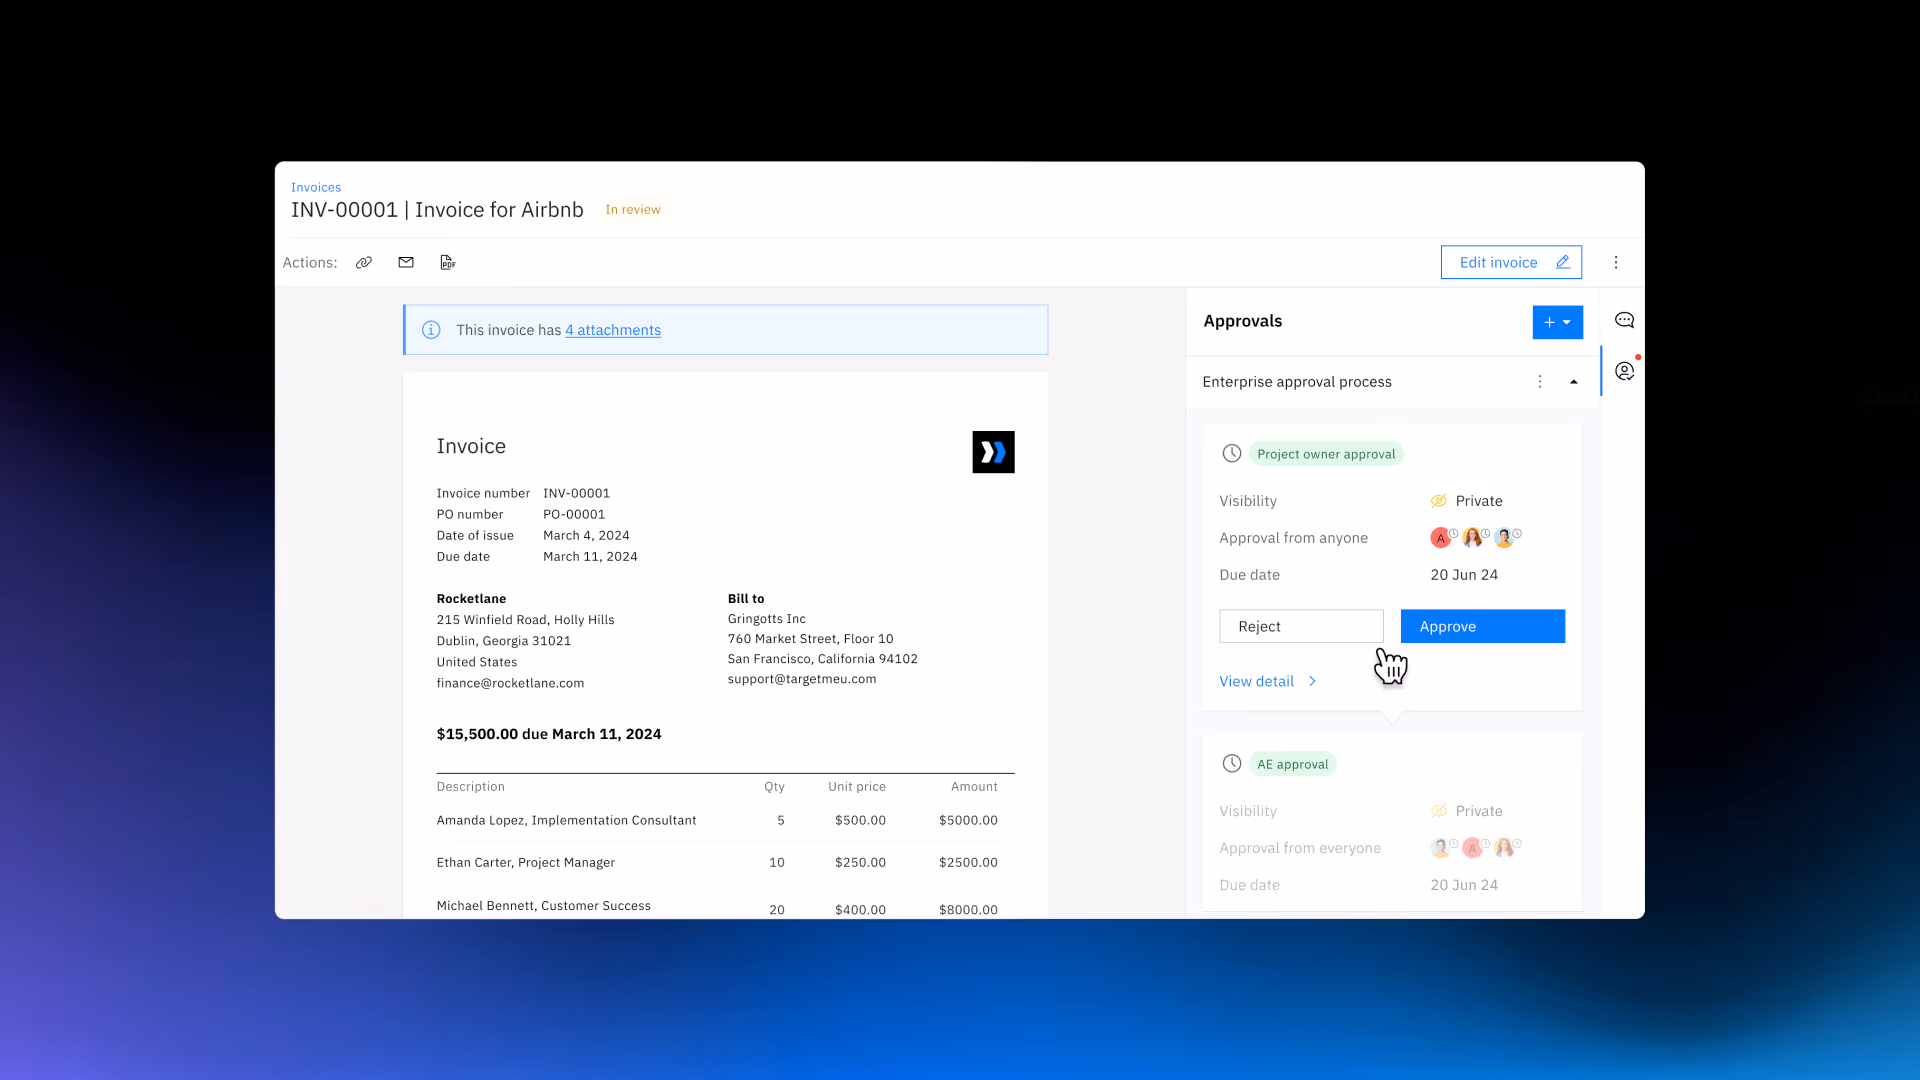Click the Approvals panel heading
The image size is (1920, 1080).
[x=1242, y=321]
